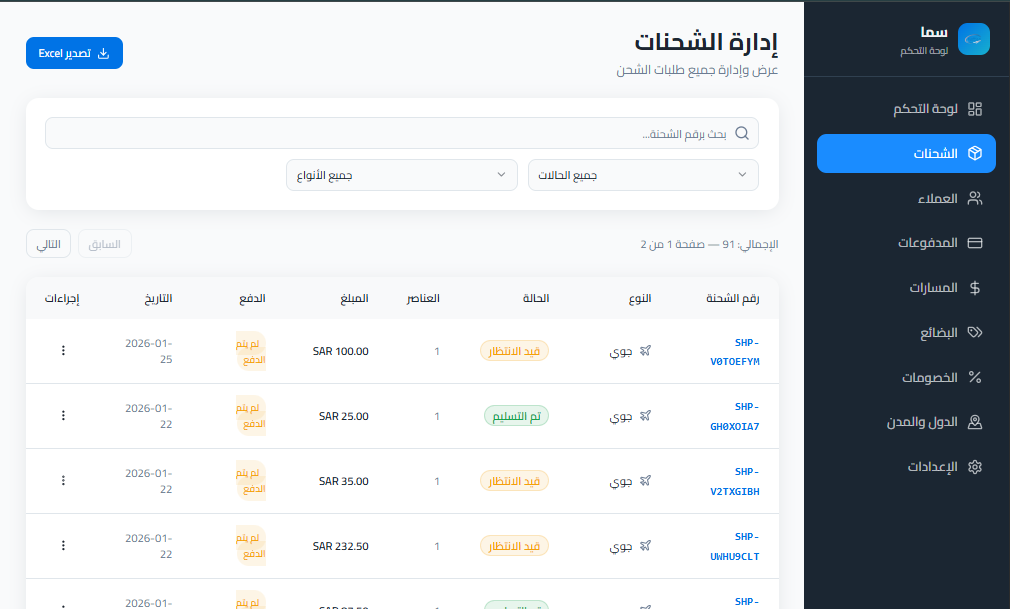Go to next page with التالي button
The width and height of the screenshot is (1010, 609).
pyautogui.click(x=48, y=244)
